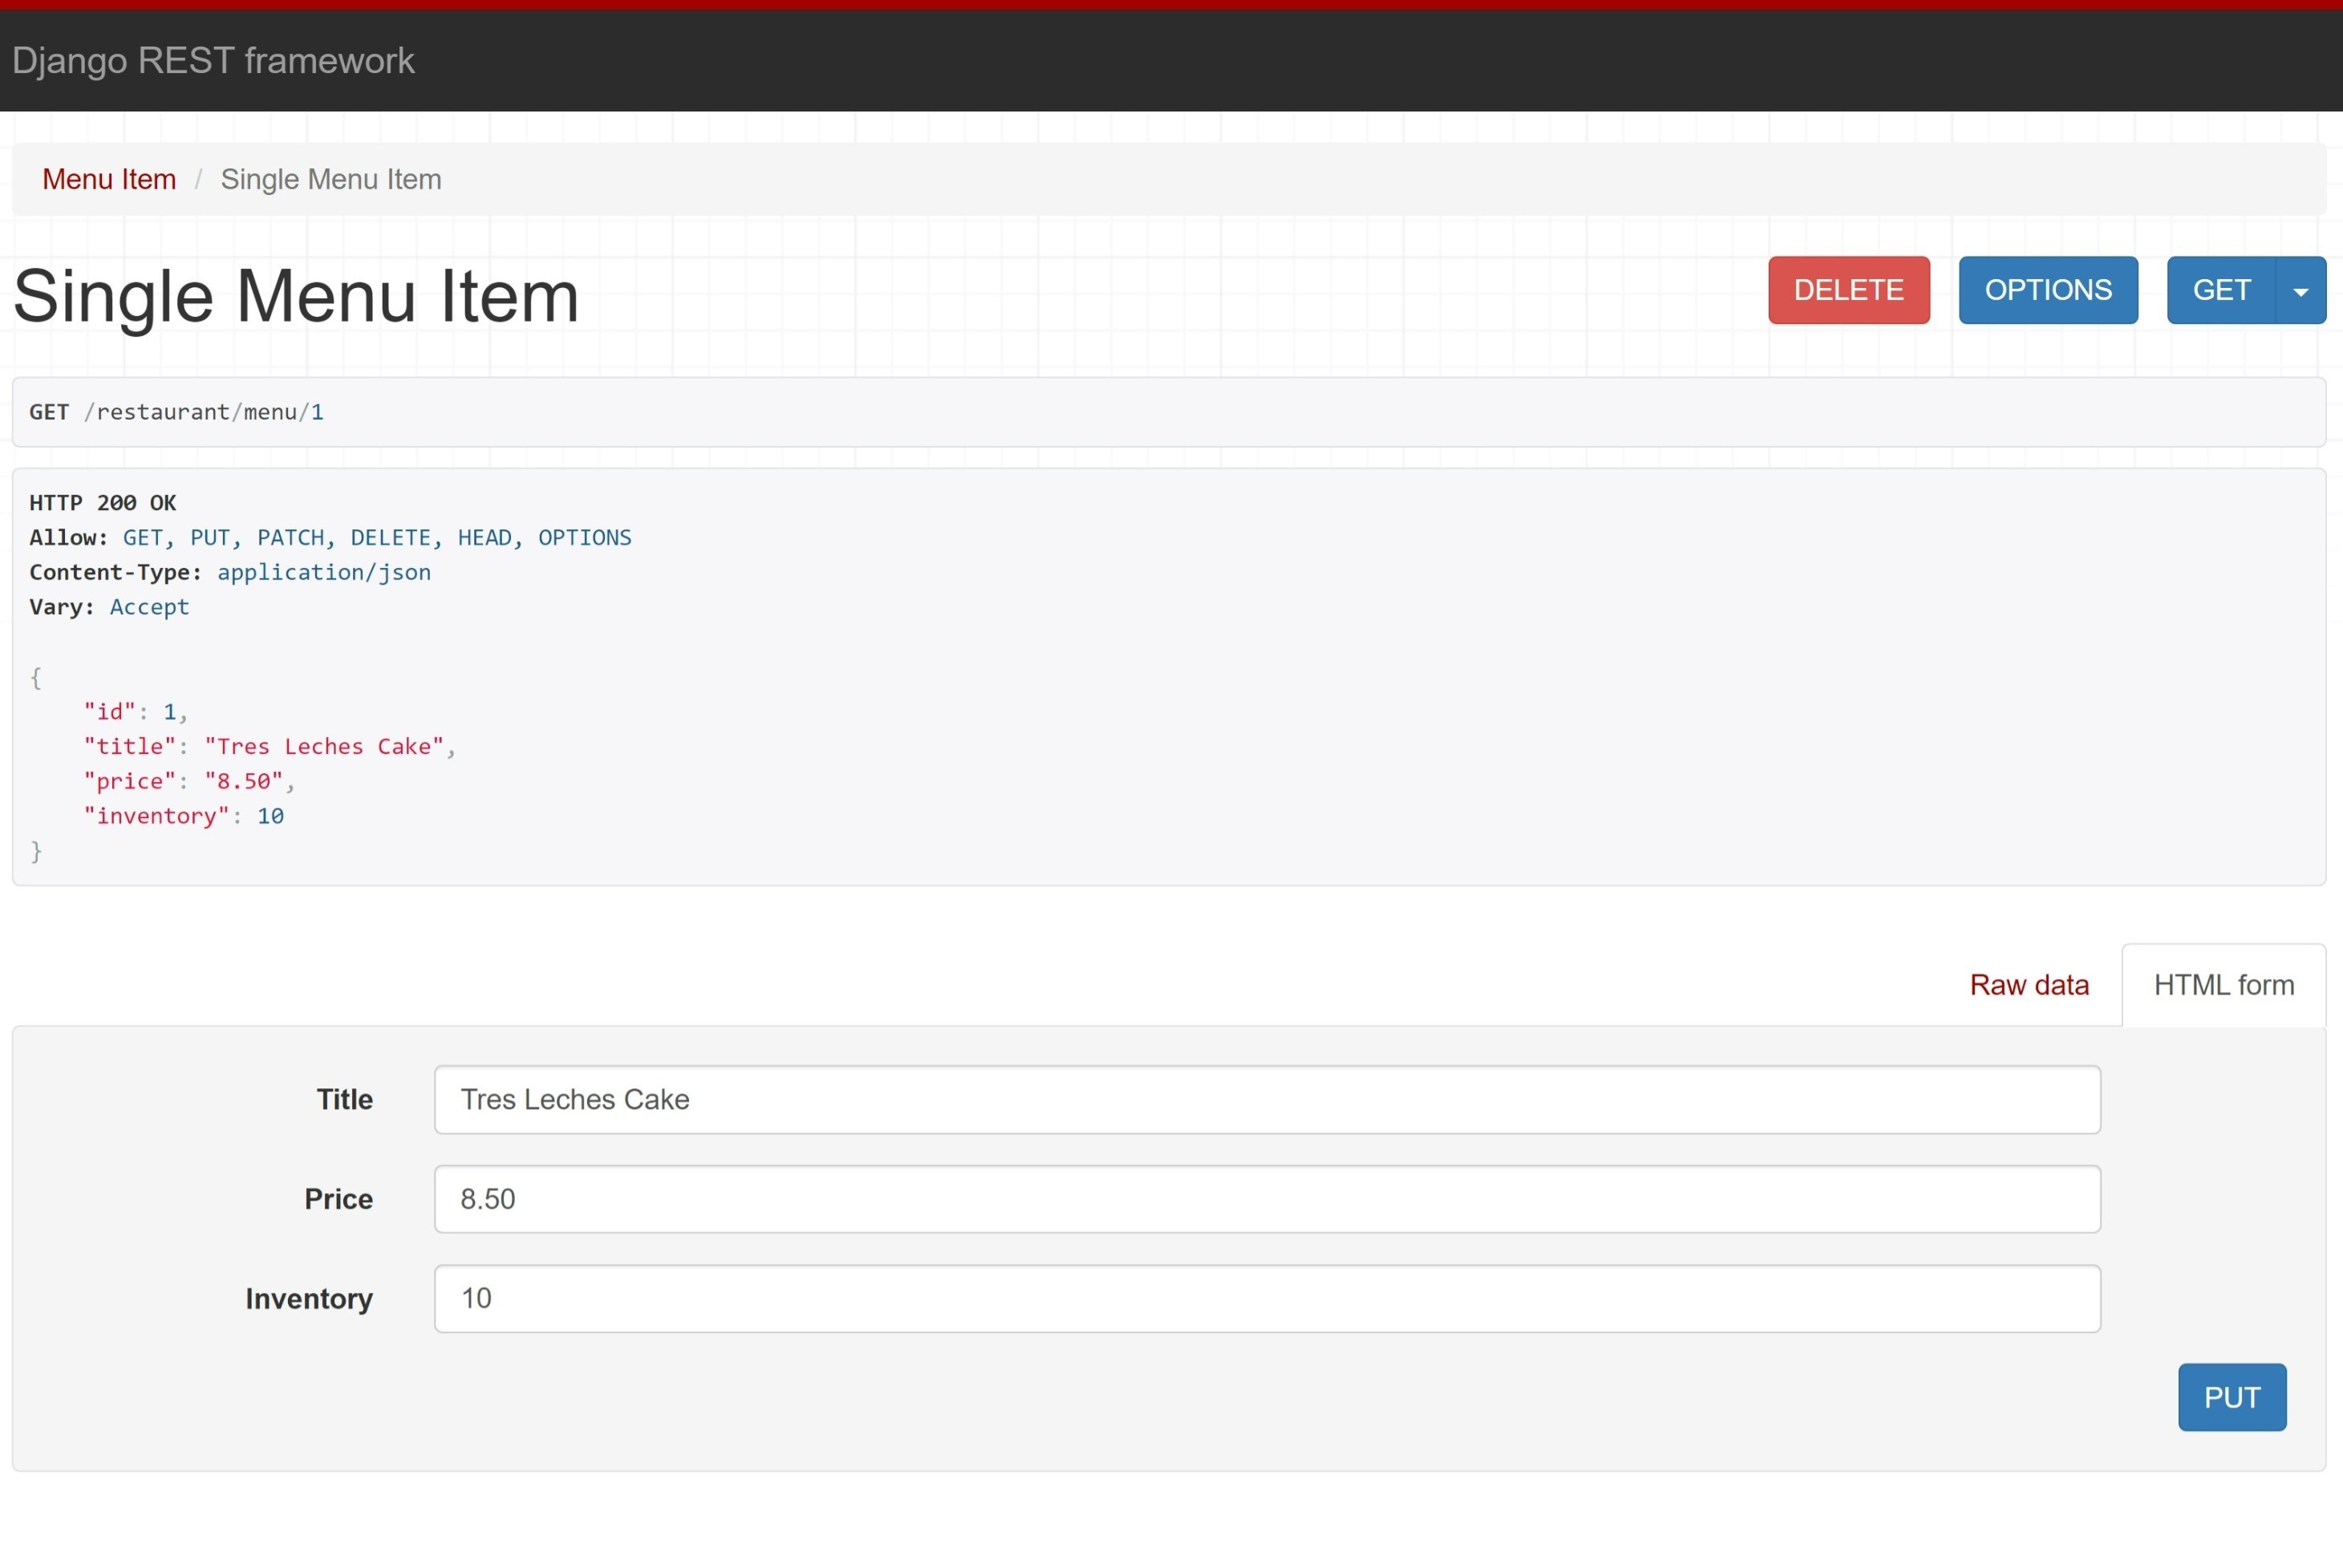Click the blue GET button
Viewport: 2343px width, 1568px height.
click(2221, 290)
